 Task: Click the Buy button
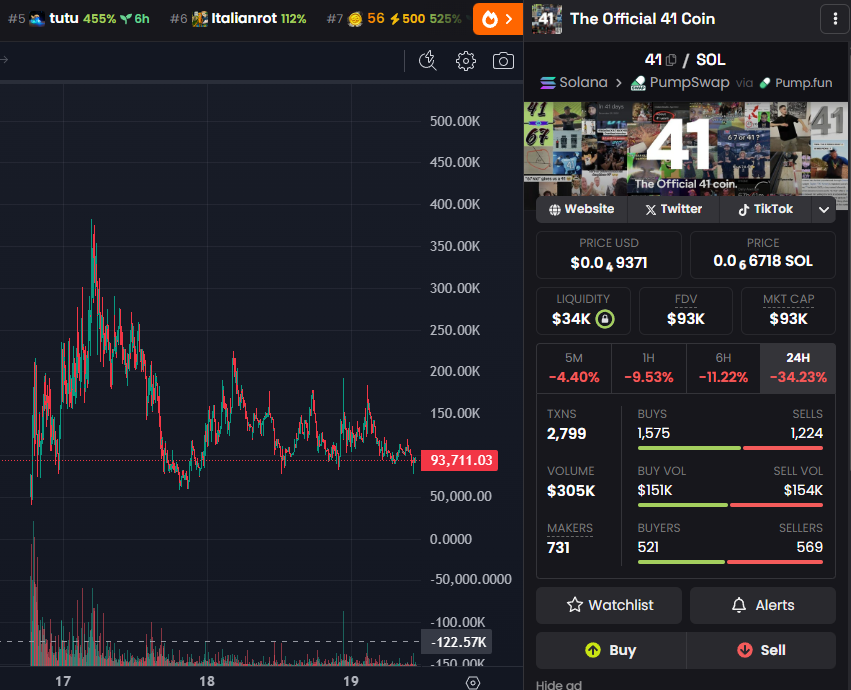[x=611, y=650]
